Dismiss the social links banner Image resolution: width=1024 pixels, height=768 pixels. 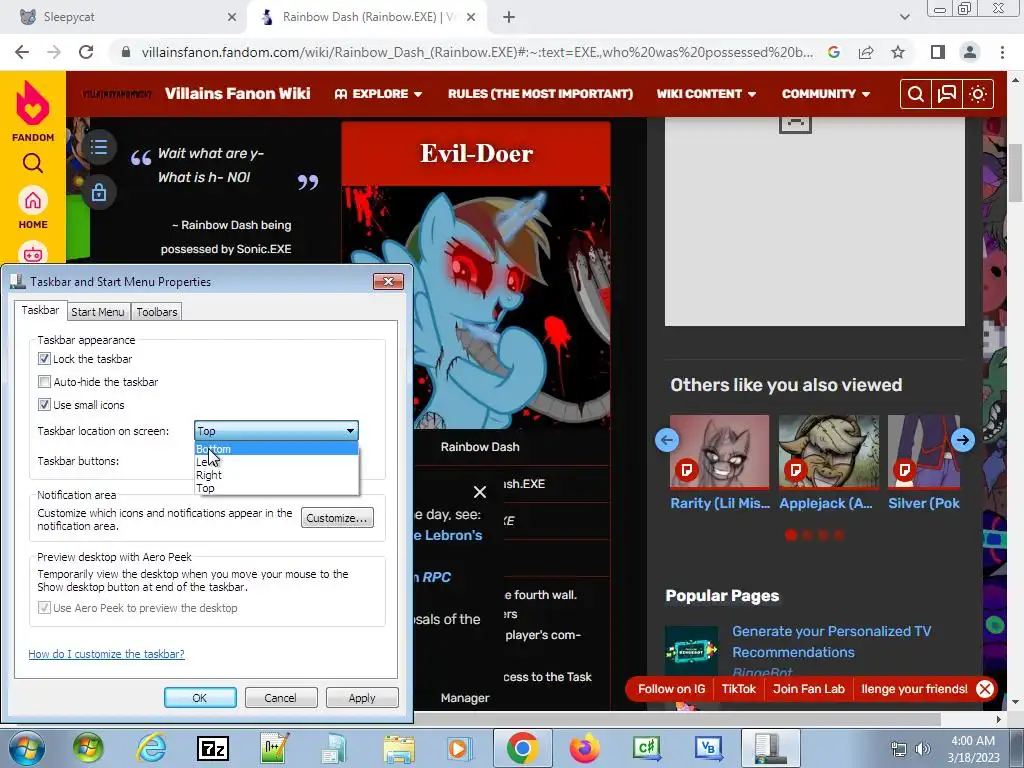pos(985,689)
